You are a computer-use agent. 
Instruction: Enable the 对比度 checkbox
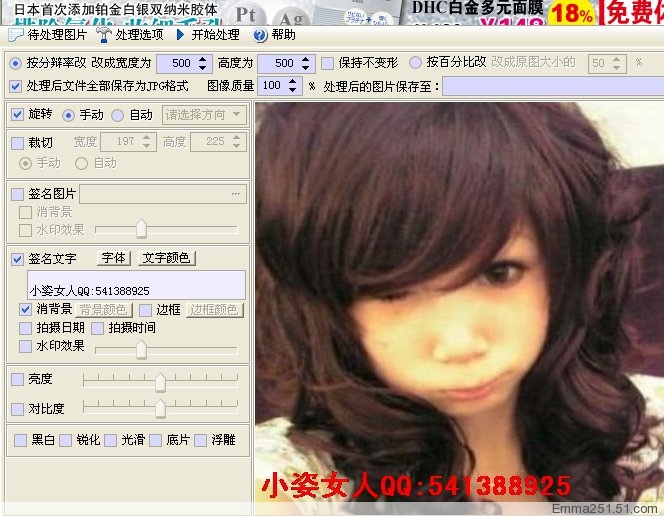[x=17, y=409]
